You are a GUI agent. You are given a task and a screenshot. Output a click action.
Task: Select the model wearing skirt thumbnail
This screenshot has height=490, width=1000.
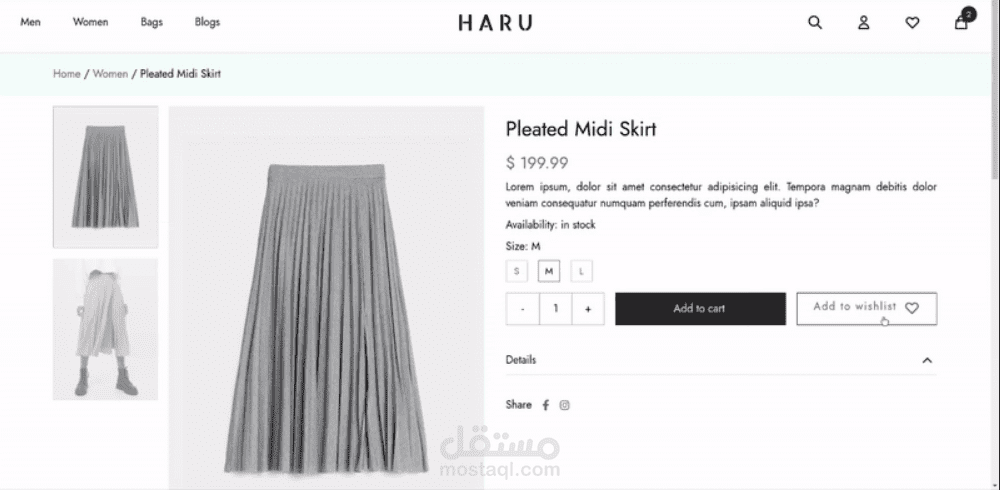click(105, 329)
